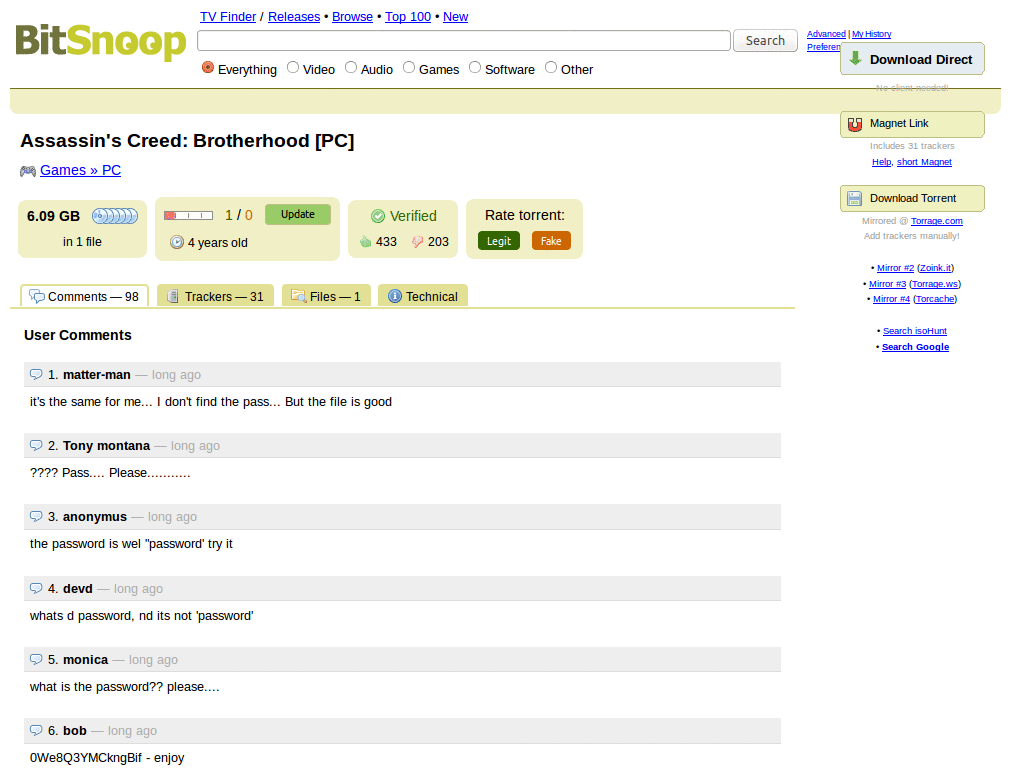The image size is (1024, 768).
Task: Open the New torrents link
Action: [455, 17]
